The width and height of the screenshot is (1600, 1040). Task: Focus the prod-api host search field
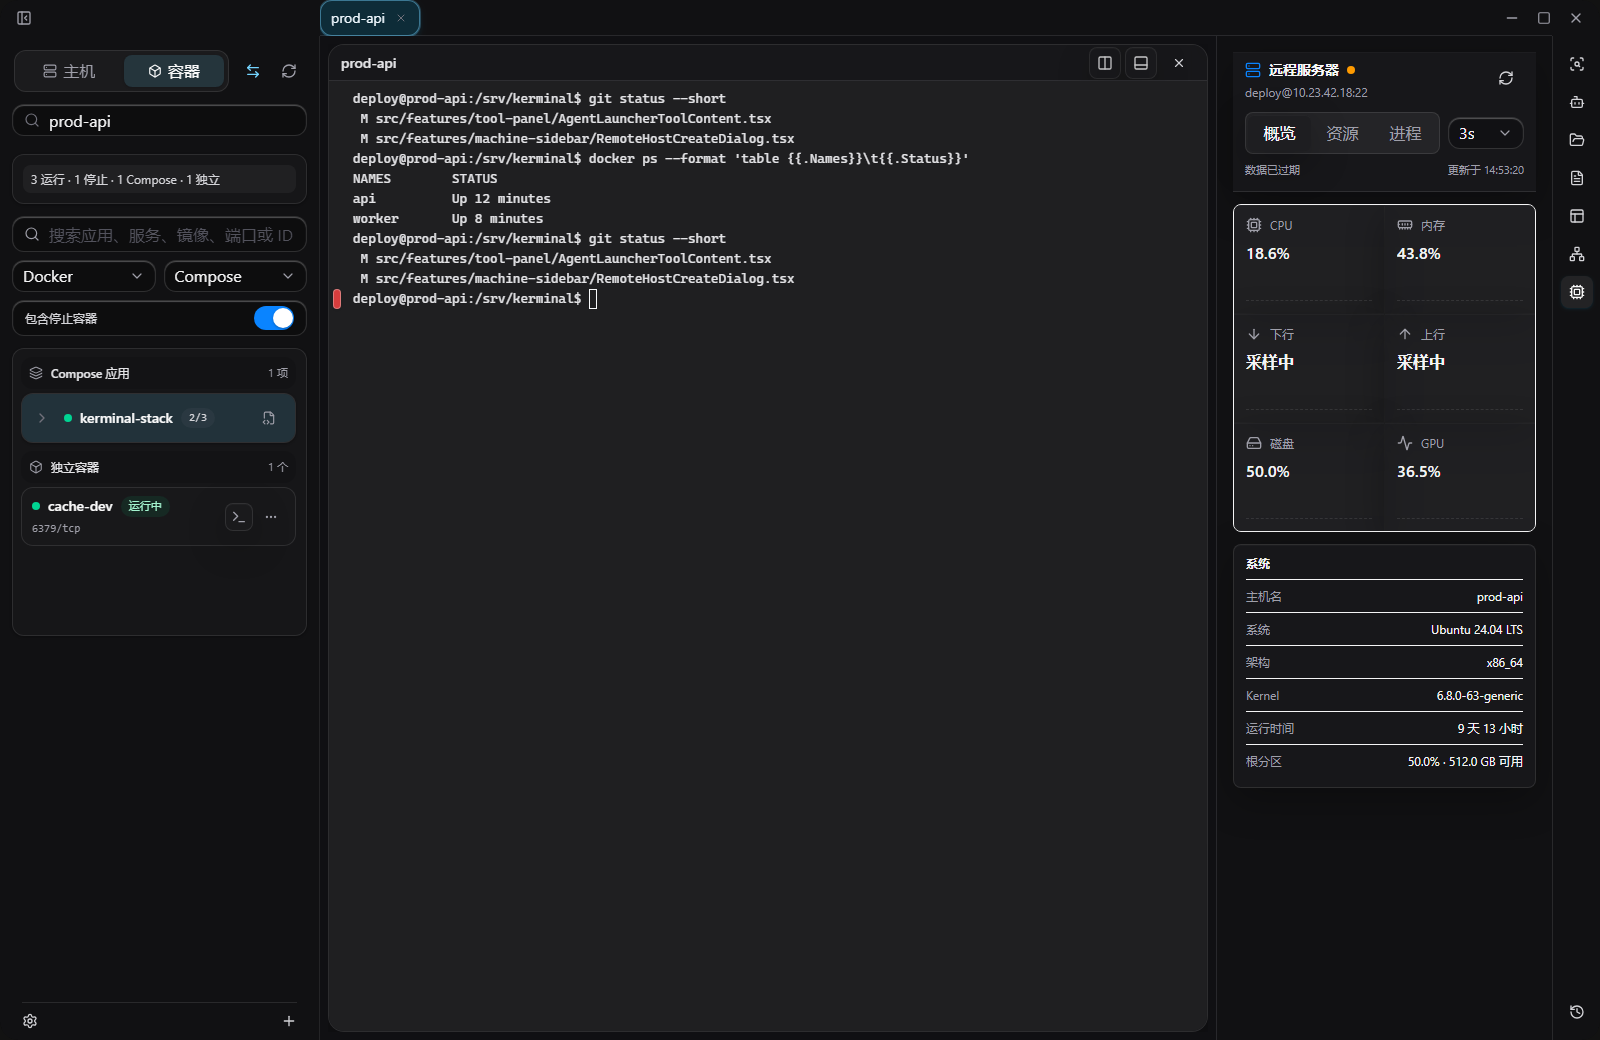(159, 121)
